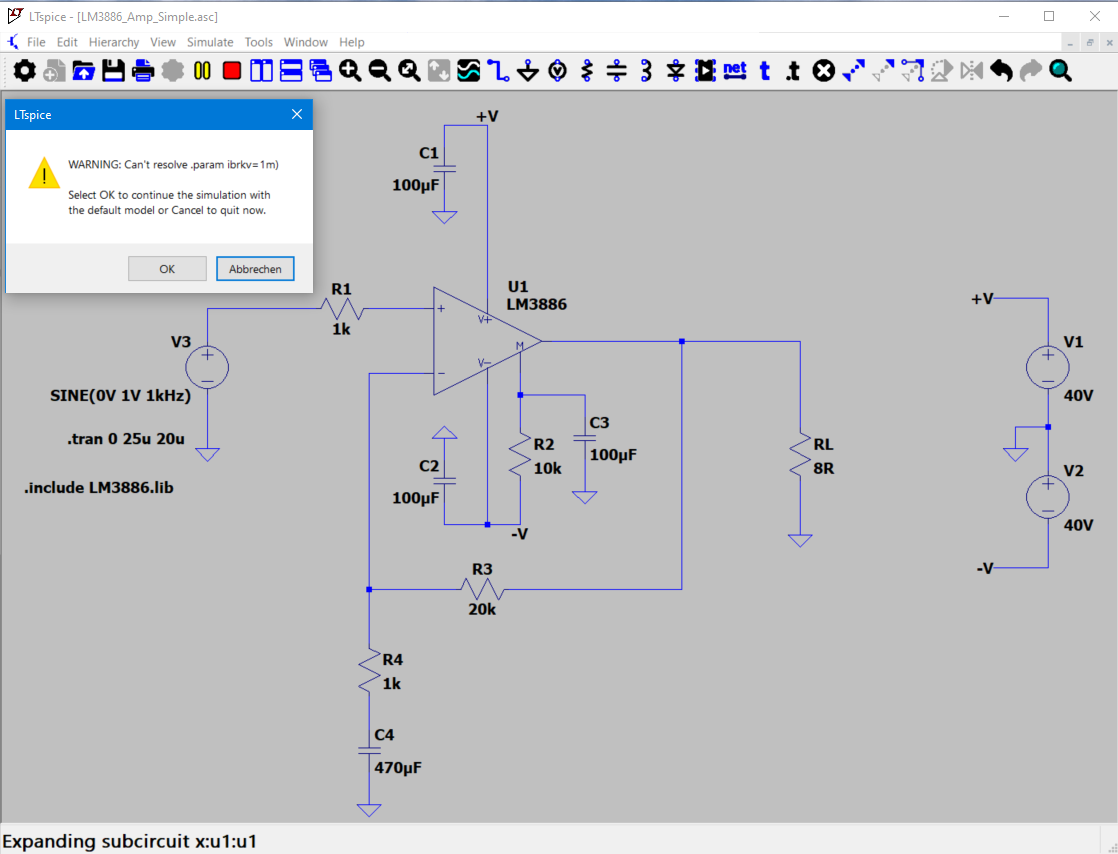Click the find magnifier icon
1118x854 pixels.
point(1060,71)
